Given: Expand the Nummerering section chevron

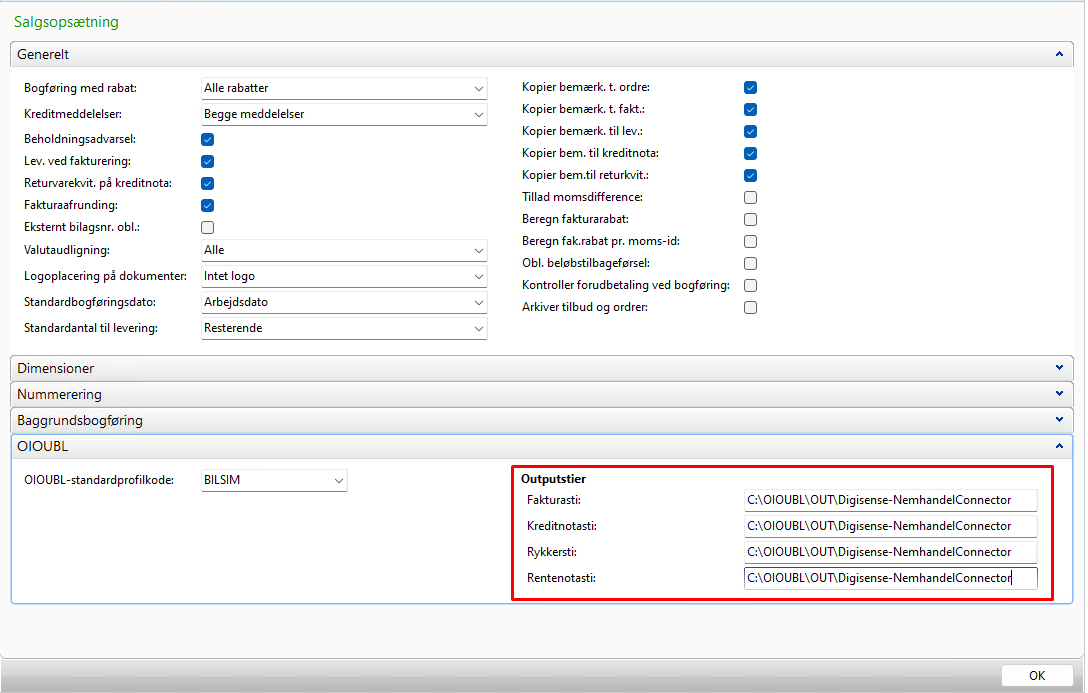Looking at the screenshot, I should (x=1059, y=394).
